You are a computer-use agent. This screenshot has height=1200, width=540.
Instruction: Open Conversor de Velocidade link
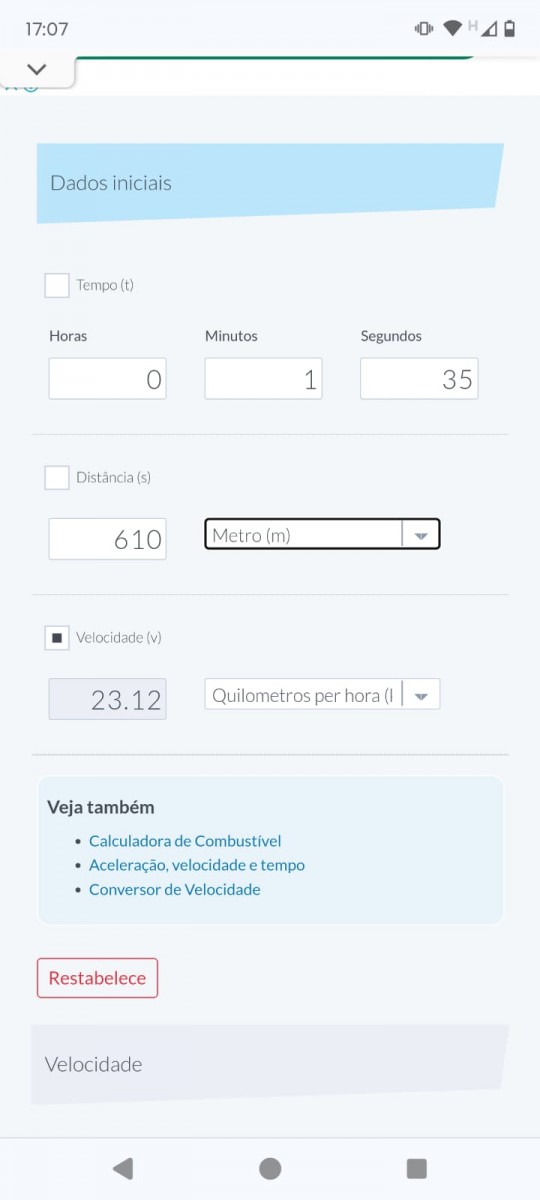click(175, 889)
